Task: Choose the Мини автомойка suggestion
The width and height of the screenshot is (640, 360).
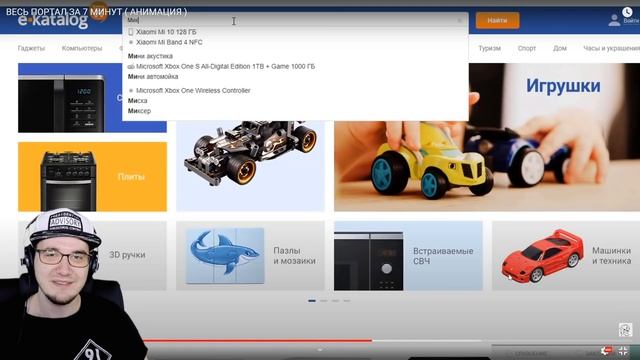Action: point(153,76)
